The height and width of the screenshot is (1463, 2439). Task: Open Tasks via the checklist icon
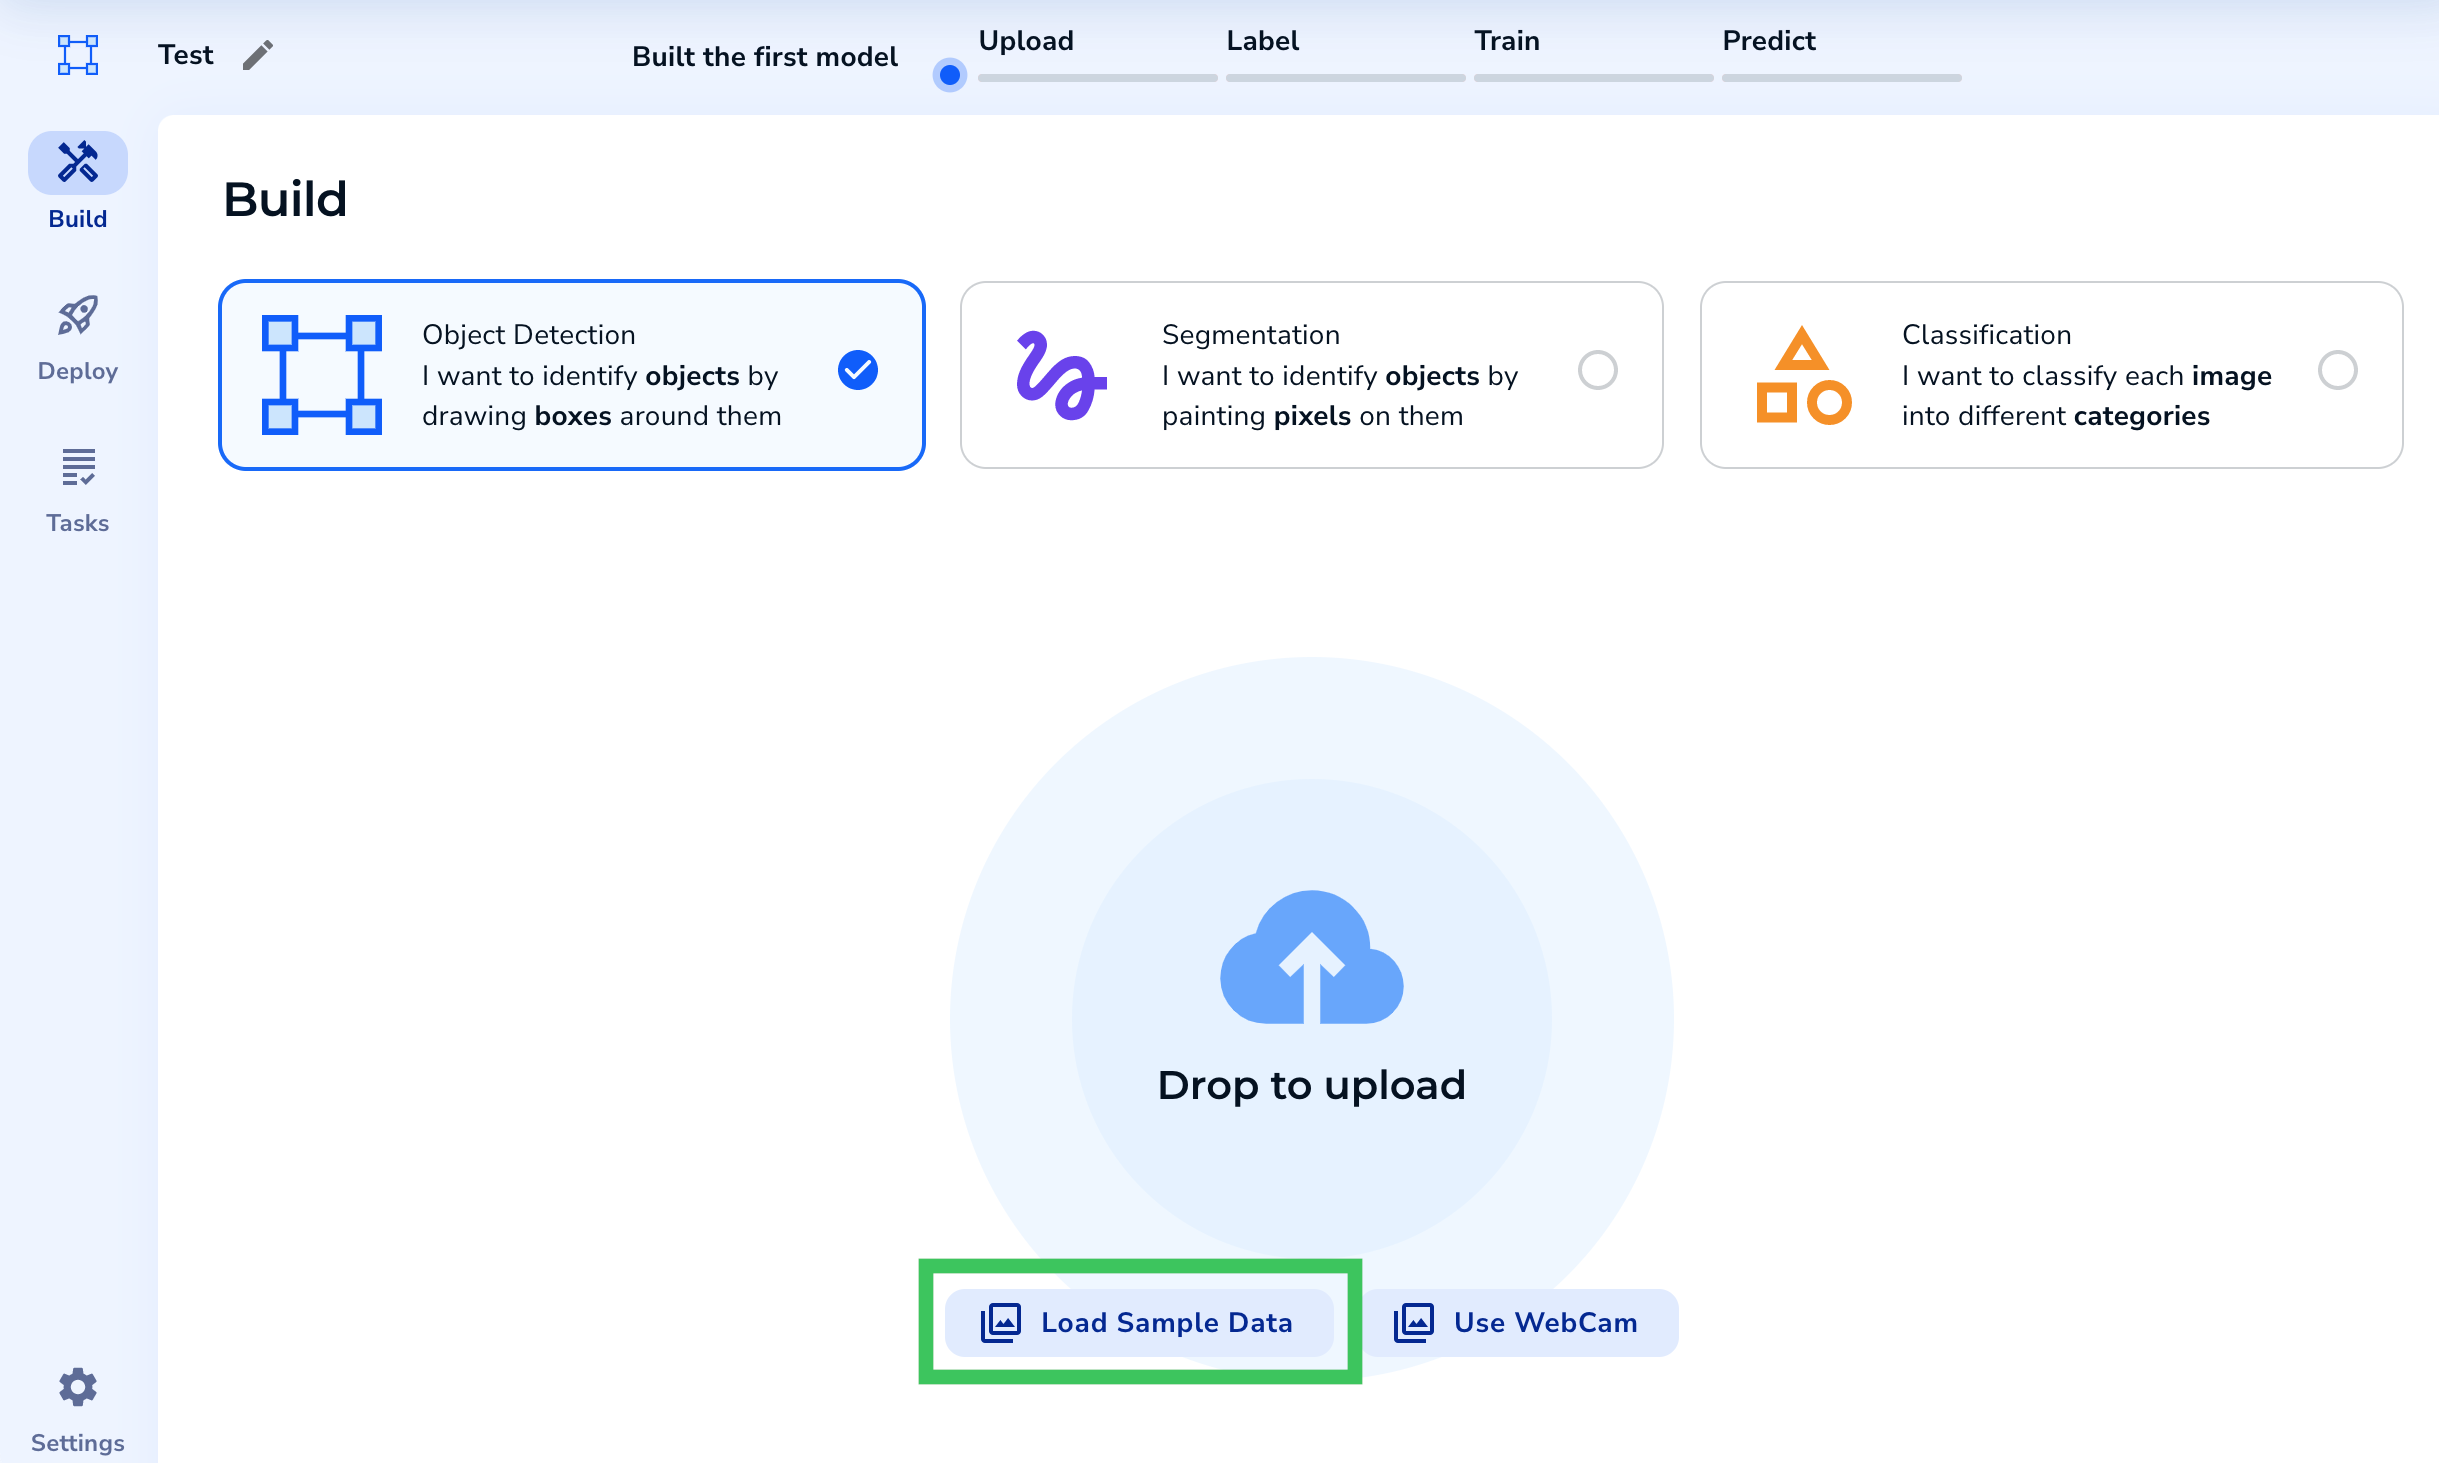pyautogui.click(x=78, y=468)
